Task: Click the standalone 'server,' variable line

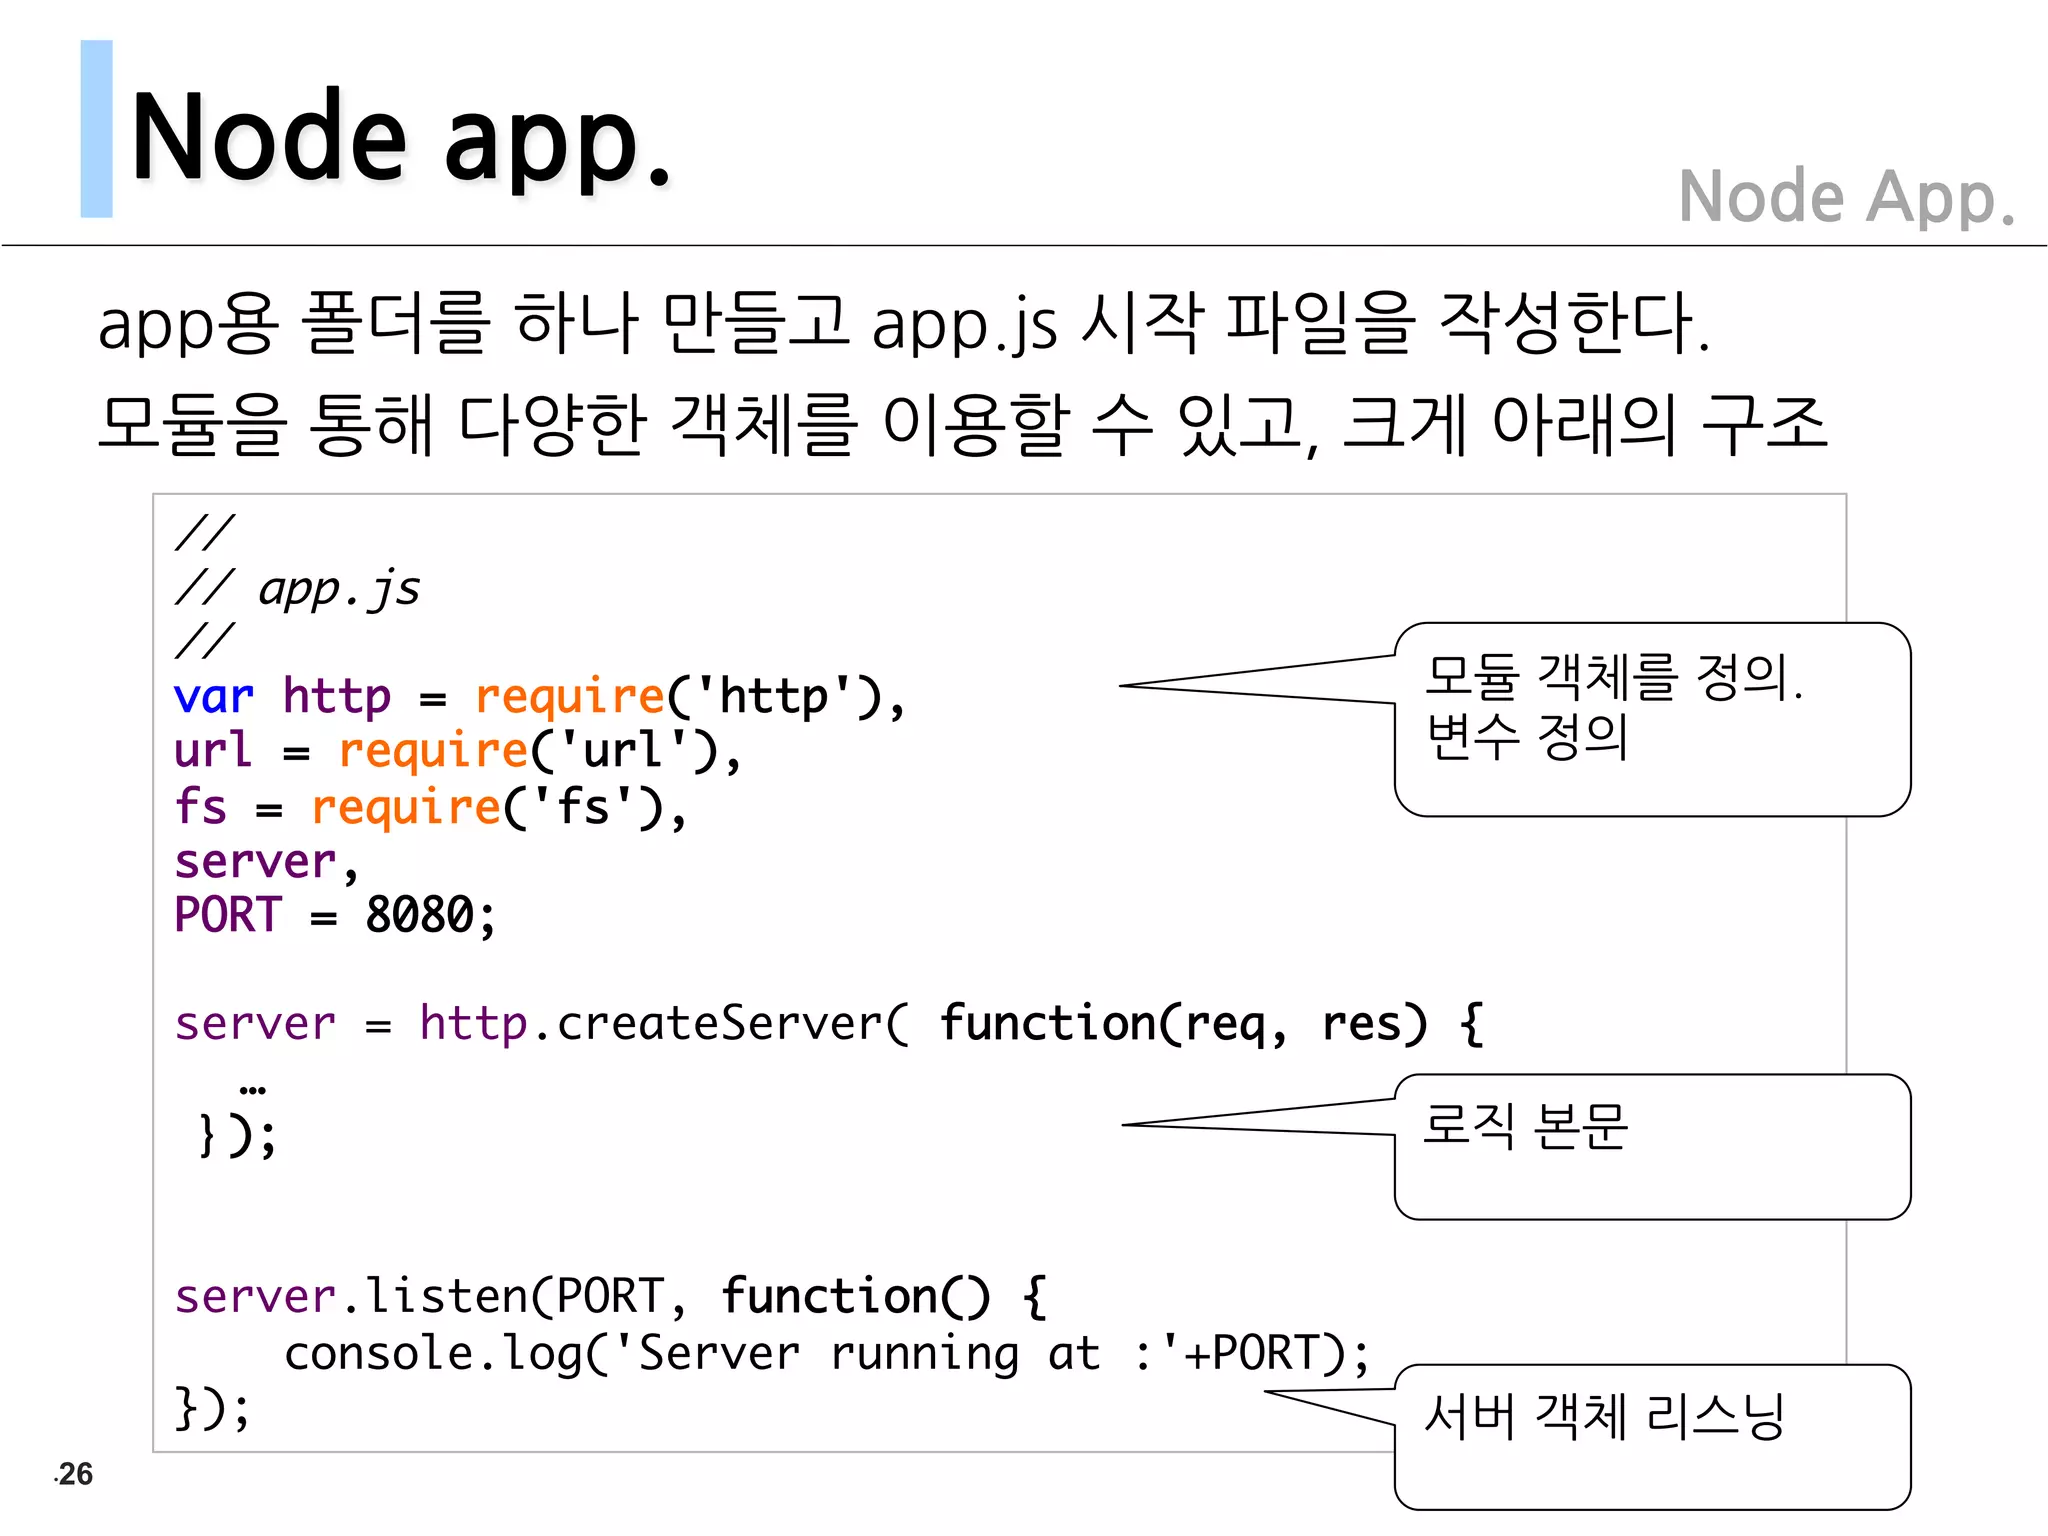Action: [266, 862]
